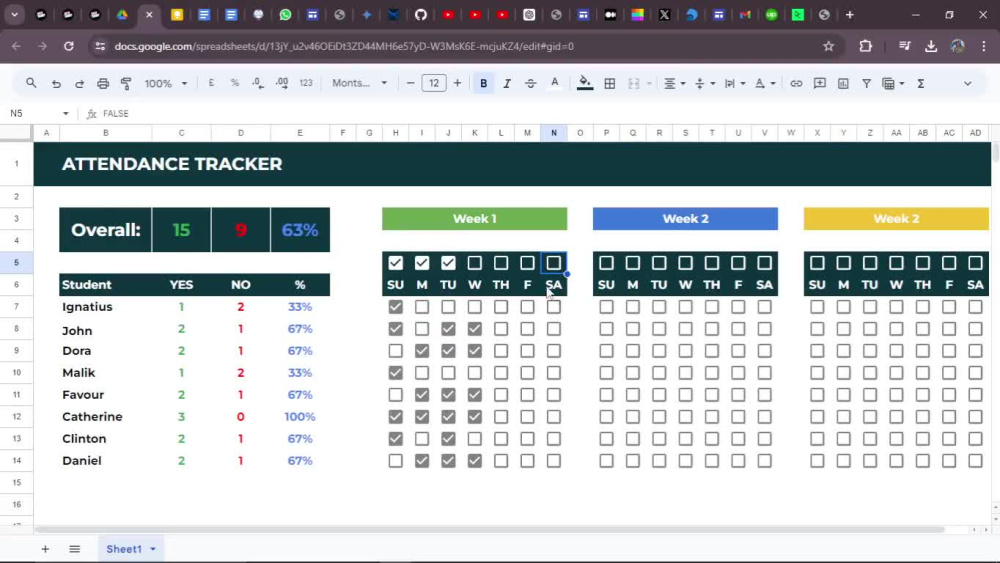The width and height of the screenshot is (1000, 563).
Task: Open the borders tool
Action: point(610,84)
